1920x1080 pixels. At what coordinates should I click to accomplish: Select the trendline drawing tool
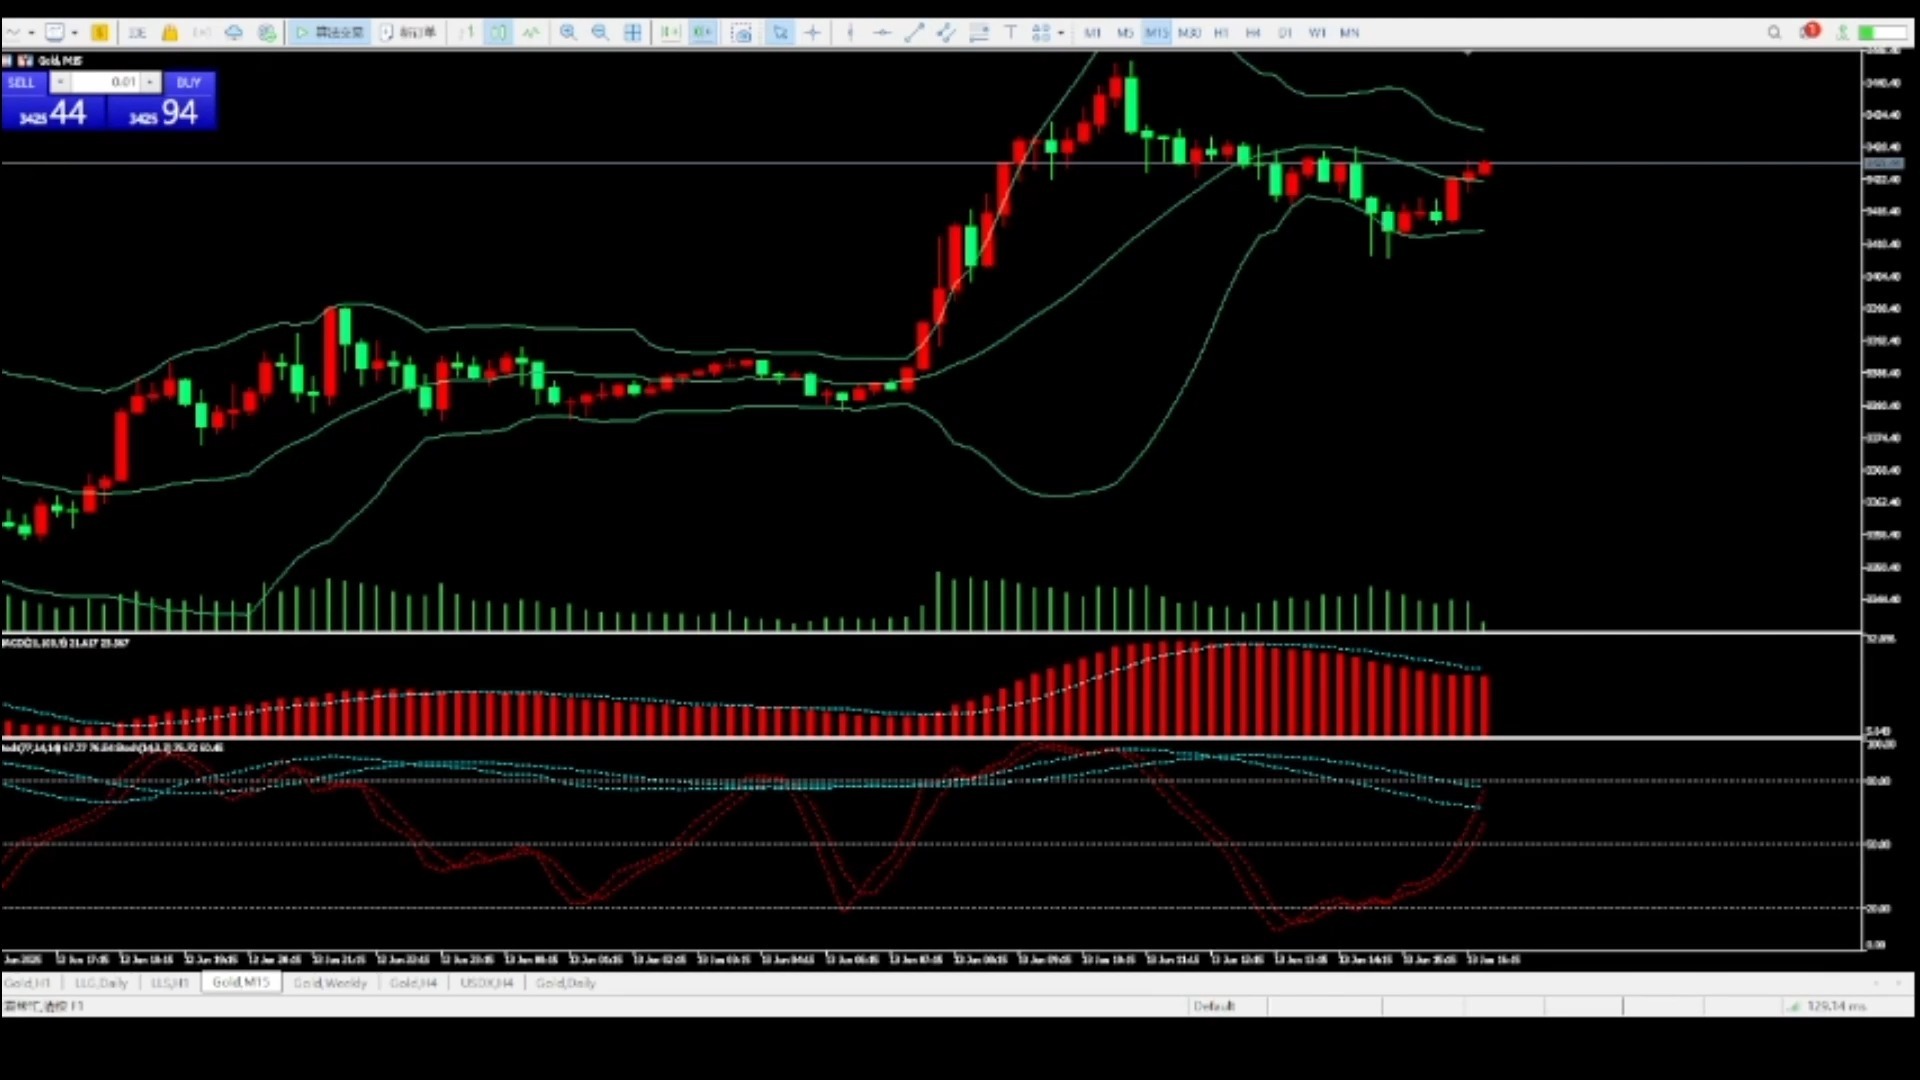click(x=913, y=33)
